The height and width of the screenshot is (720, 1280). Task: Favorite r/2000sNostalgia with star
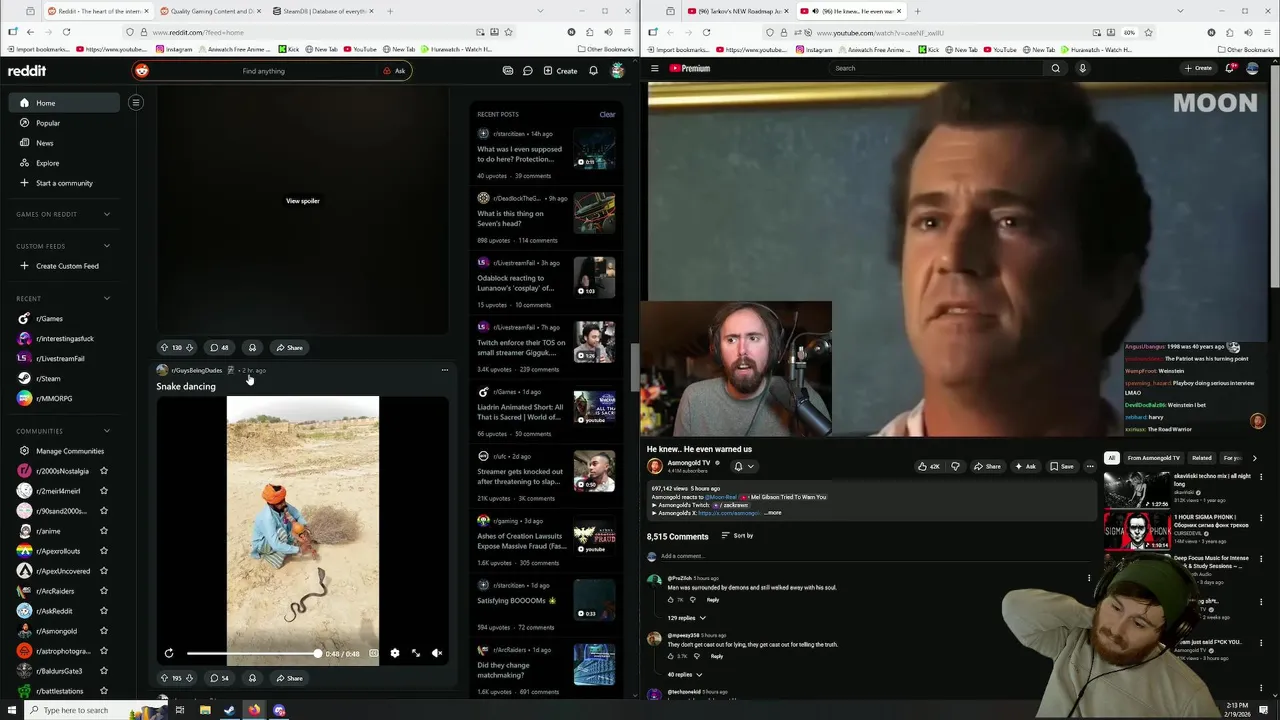[104, 471]
